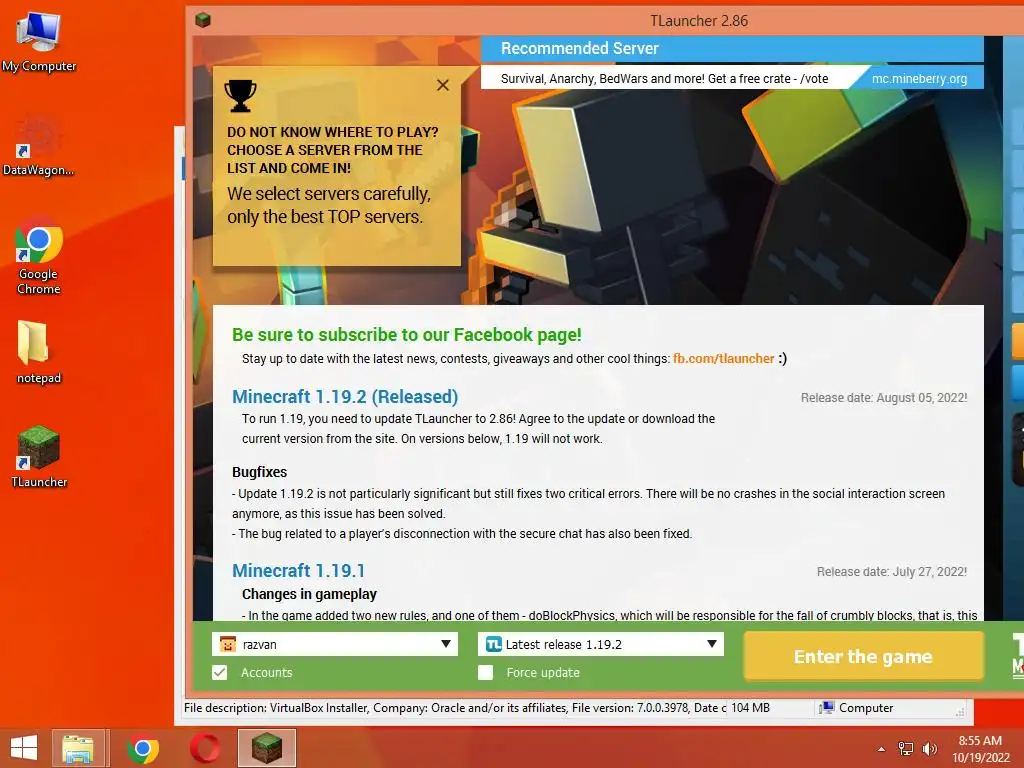This screenshot has width=1024, height=768.
Task: Click the Facebook subscribe heading
Action: coord(406,335)
